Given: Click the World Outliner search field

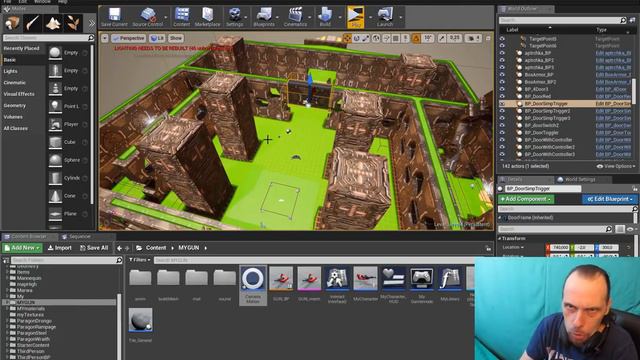Looking at the screenshot, I should pos(562,20).
